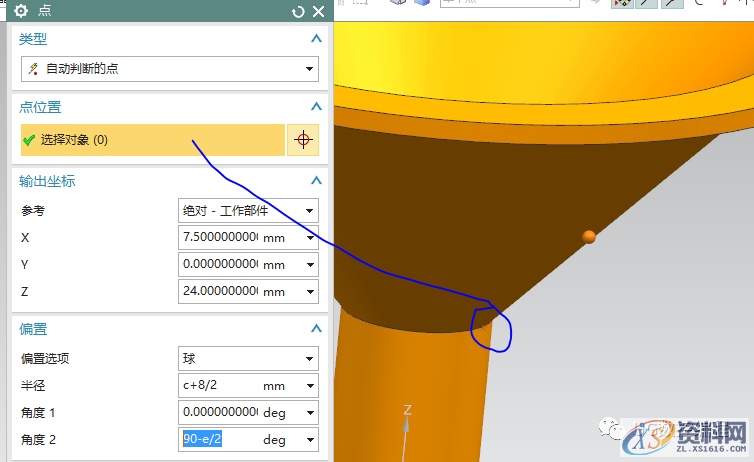Click the 参考 label
This screenshot has height=462, width=754.
coord(33,211)
